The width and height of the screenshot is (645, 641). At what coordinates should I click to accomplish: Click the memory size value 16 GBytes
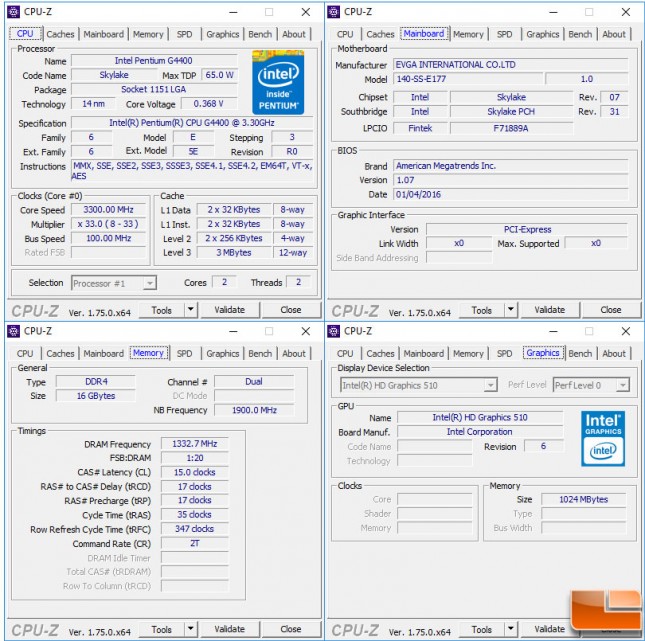coord(96,396)
